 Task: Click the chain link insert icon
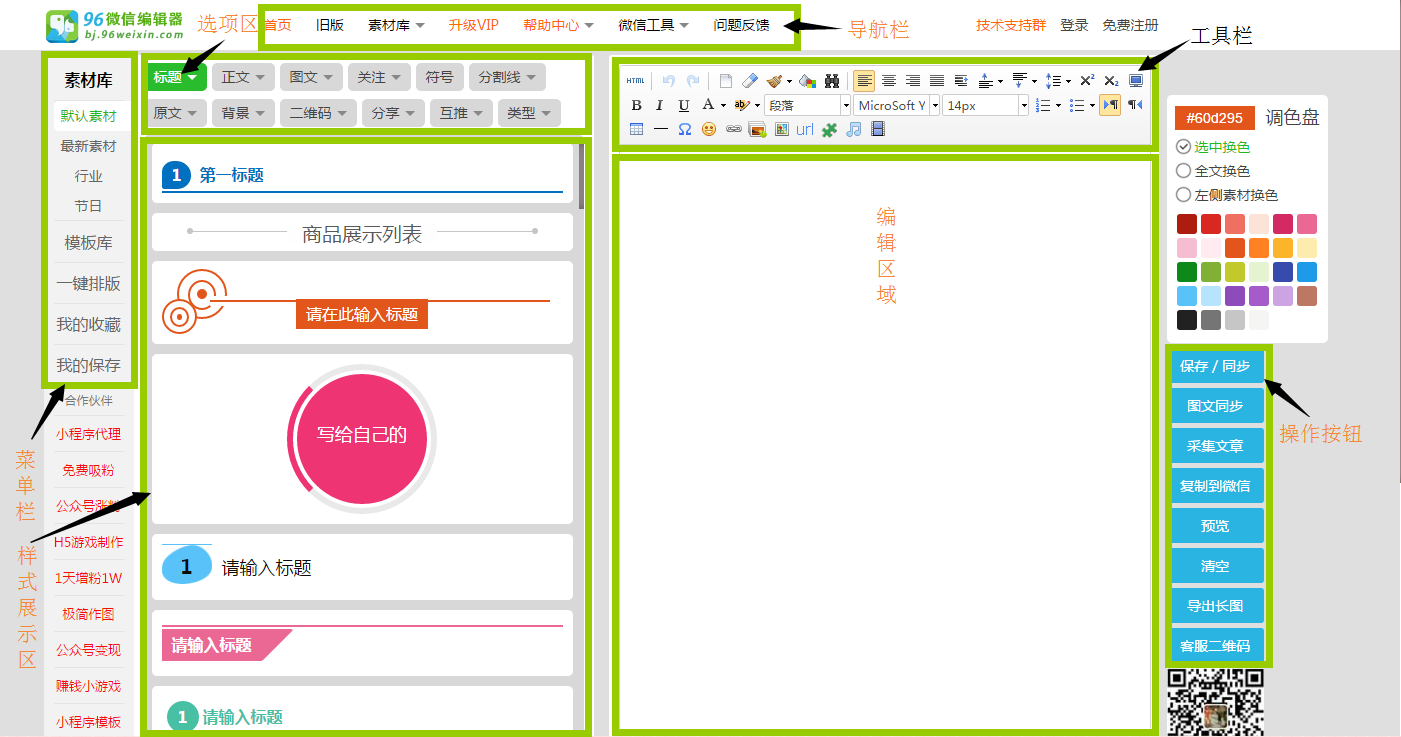pyautogui.click(x=733, y=129)
